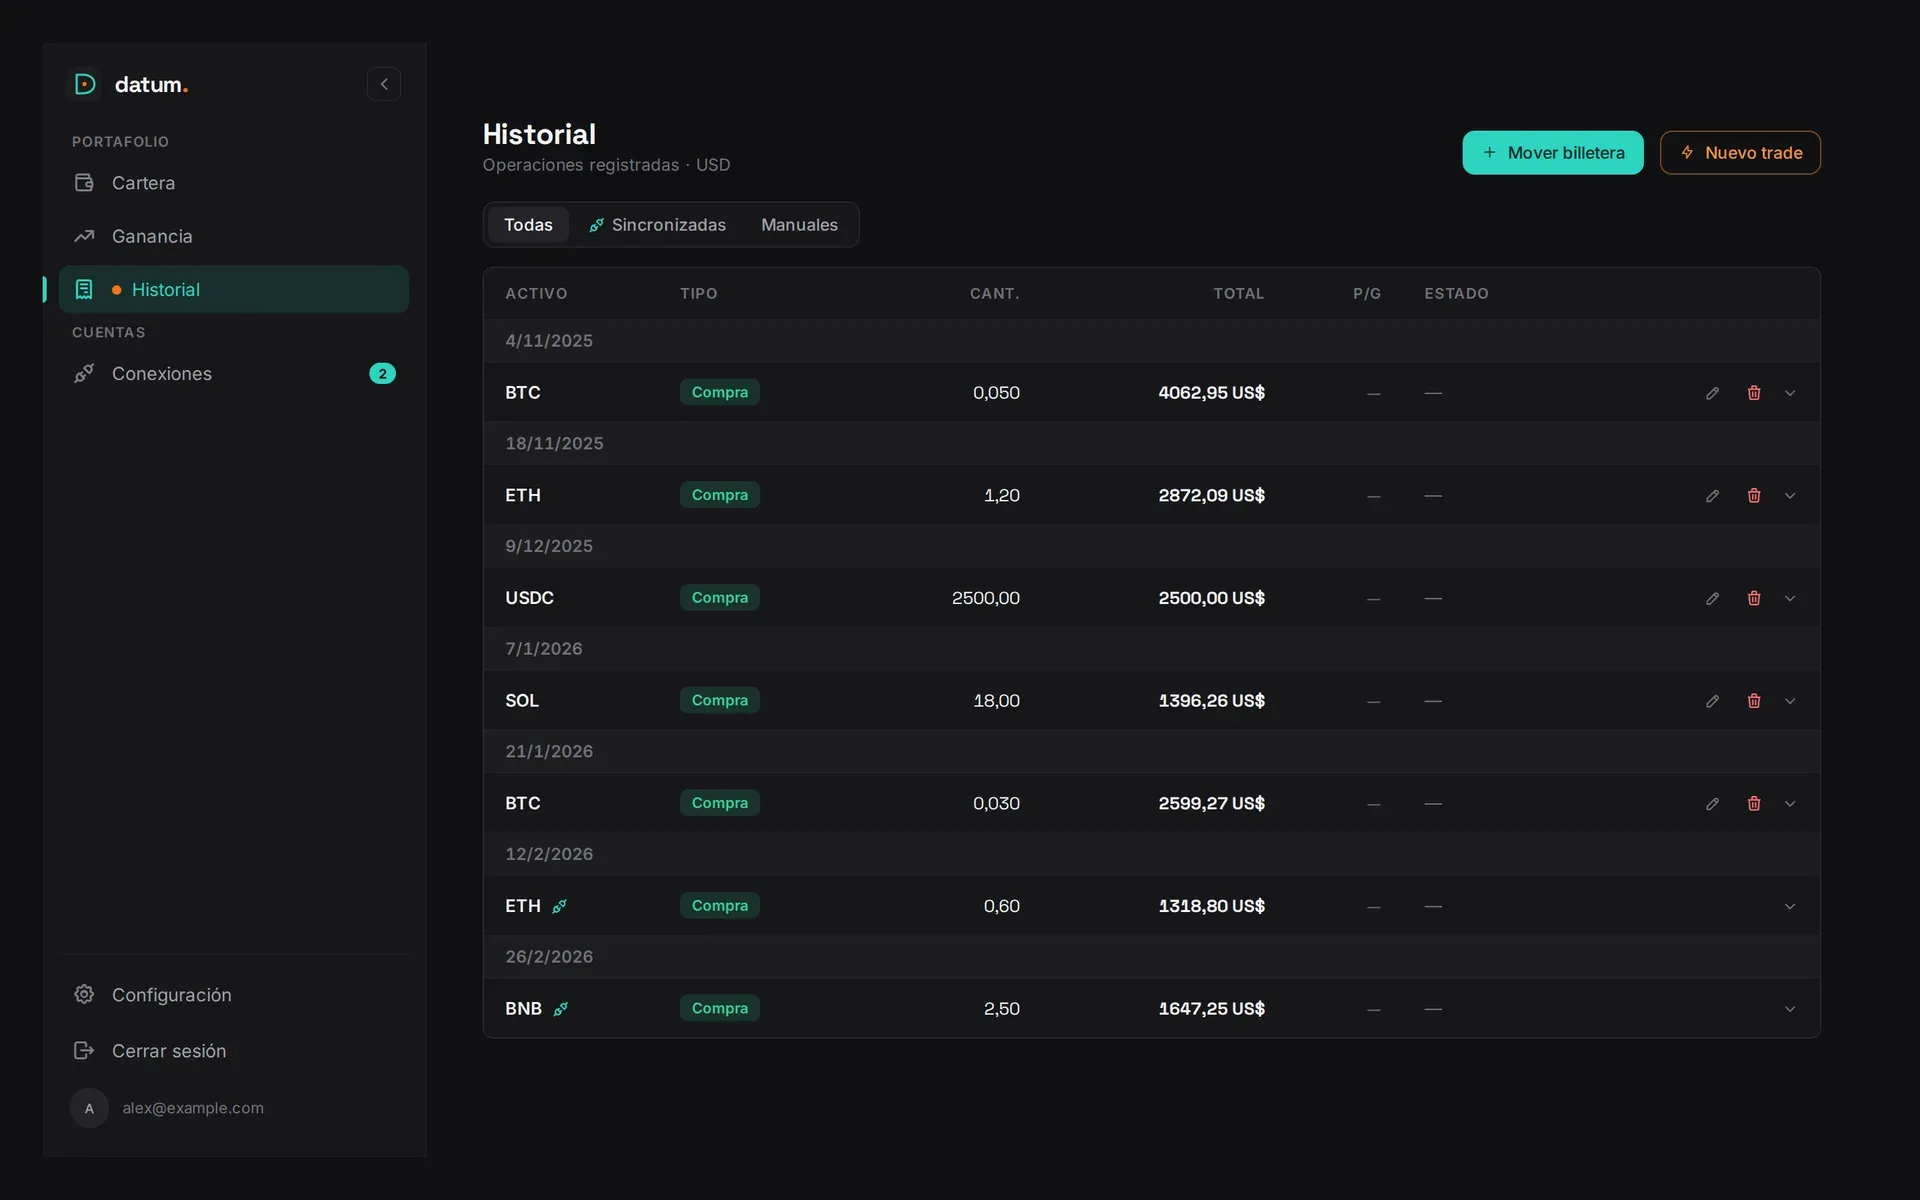
Task: Edit the BTC 0,050 purchase row
Action: [x=1712, y=393]
